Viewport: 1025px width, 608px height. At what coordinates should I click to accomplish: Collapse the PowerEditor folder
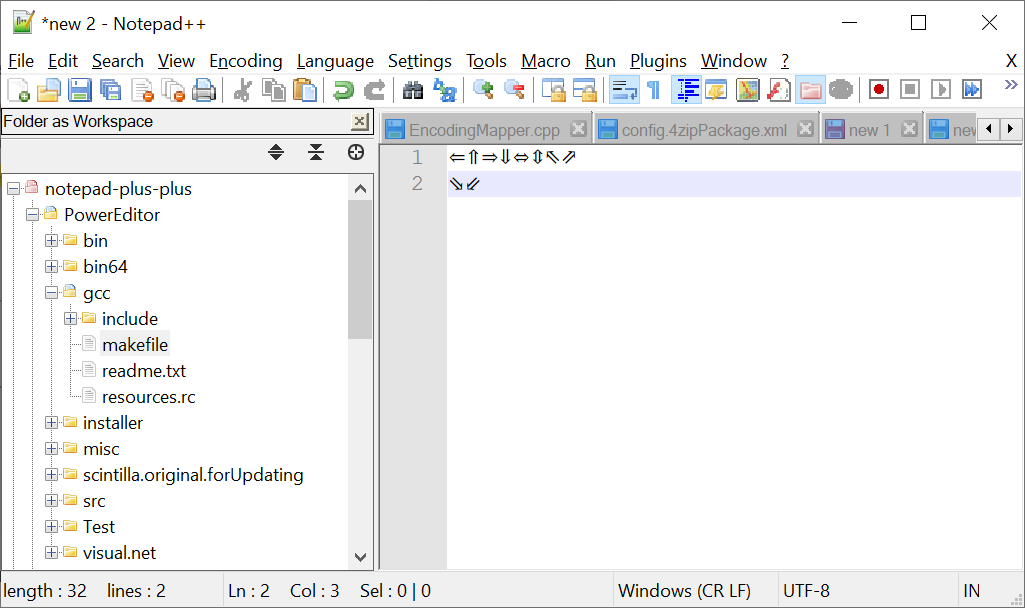point(32,214)
